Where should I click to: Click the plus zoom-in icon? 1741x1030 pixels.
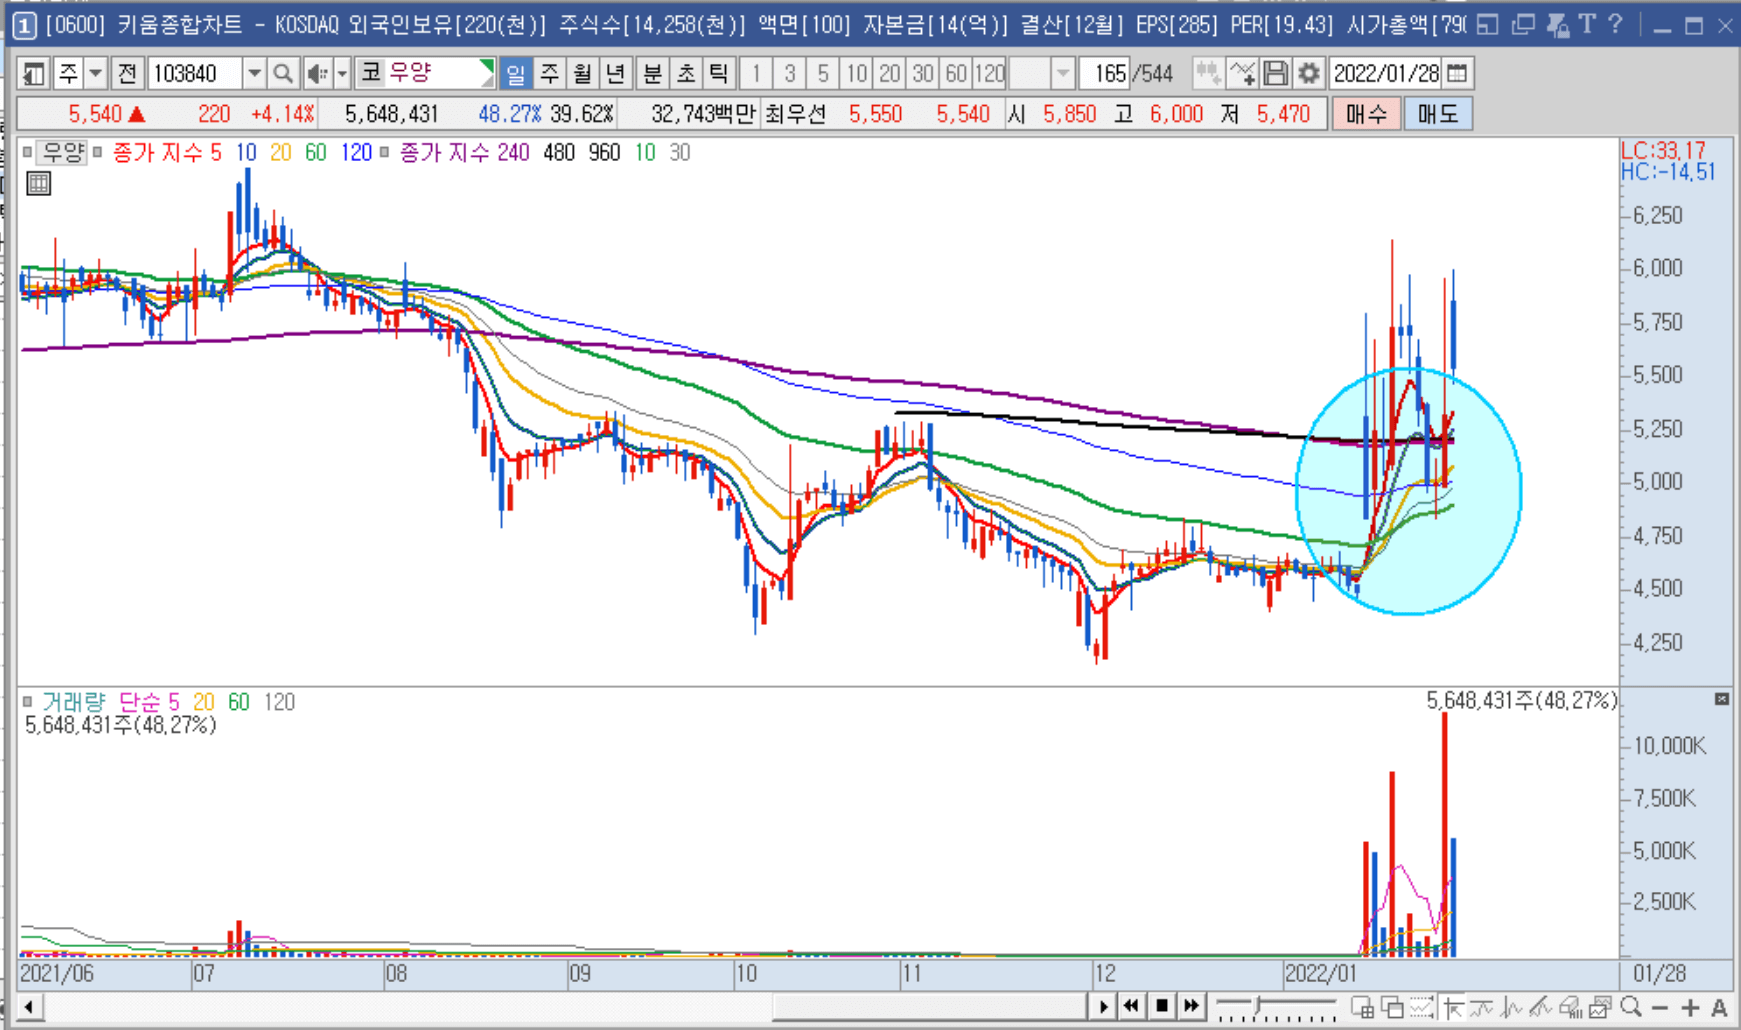1690,1008
